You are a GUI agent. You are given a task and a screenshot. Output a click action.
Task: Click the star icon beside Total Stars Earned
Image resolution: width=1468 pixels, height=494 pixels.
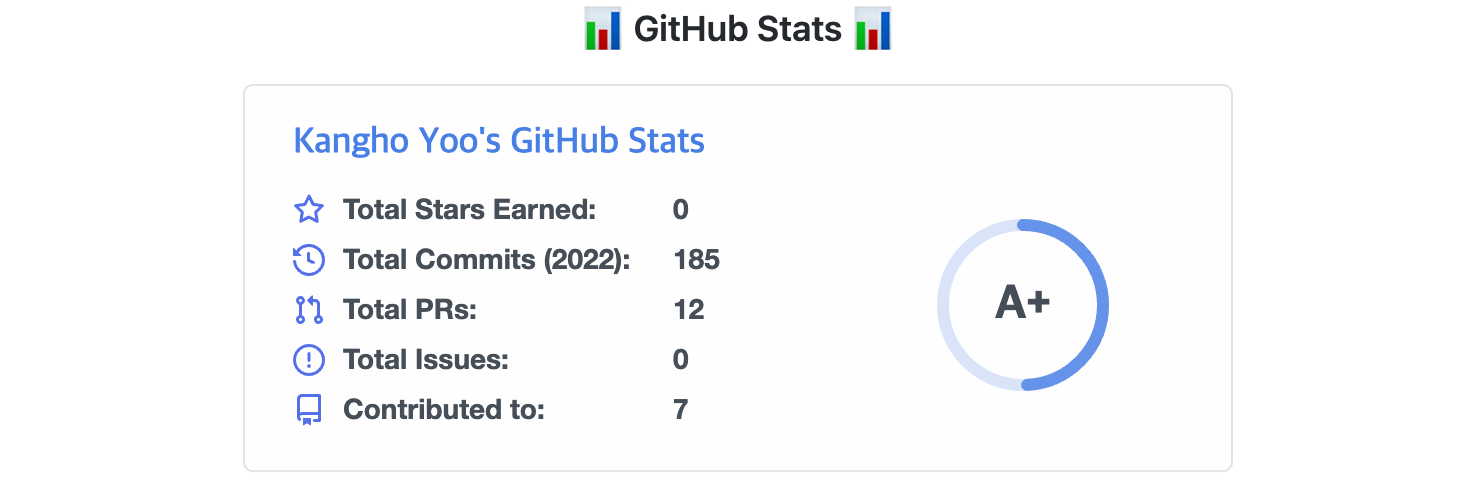[308, 210]
